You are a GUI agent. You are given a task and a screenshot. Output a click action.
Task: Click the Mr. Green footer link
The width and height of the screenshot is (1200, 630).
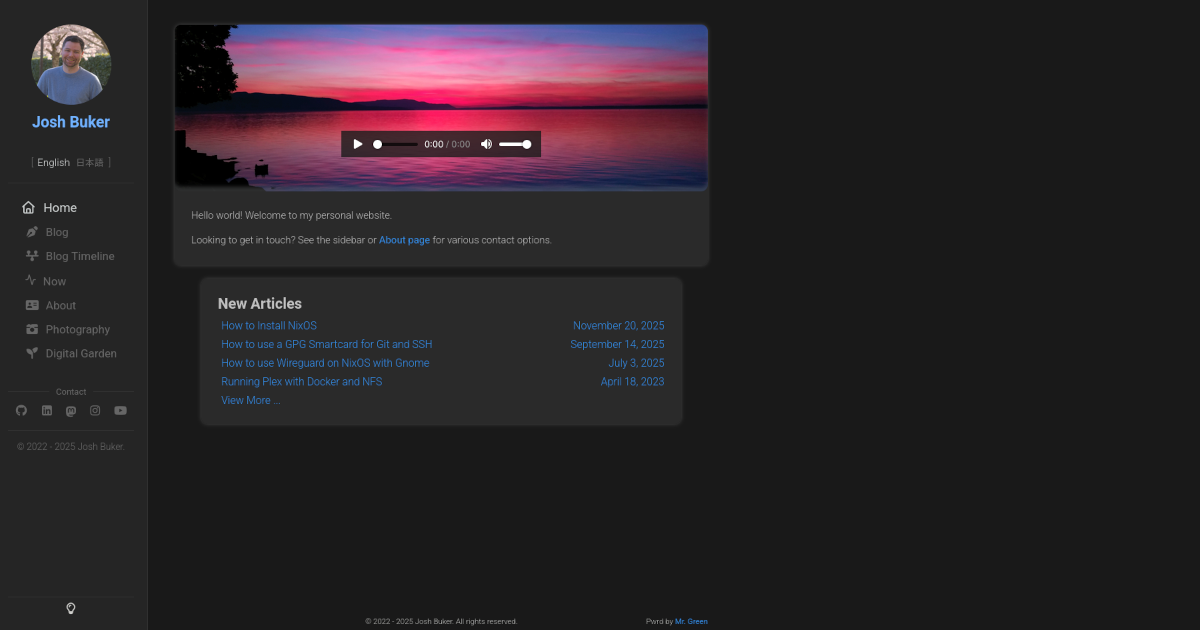click(691, 621)
